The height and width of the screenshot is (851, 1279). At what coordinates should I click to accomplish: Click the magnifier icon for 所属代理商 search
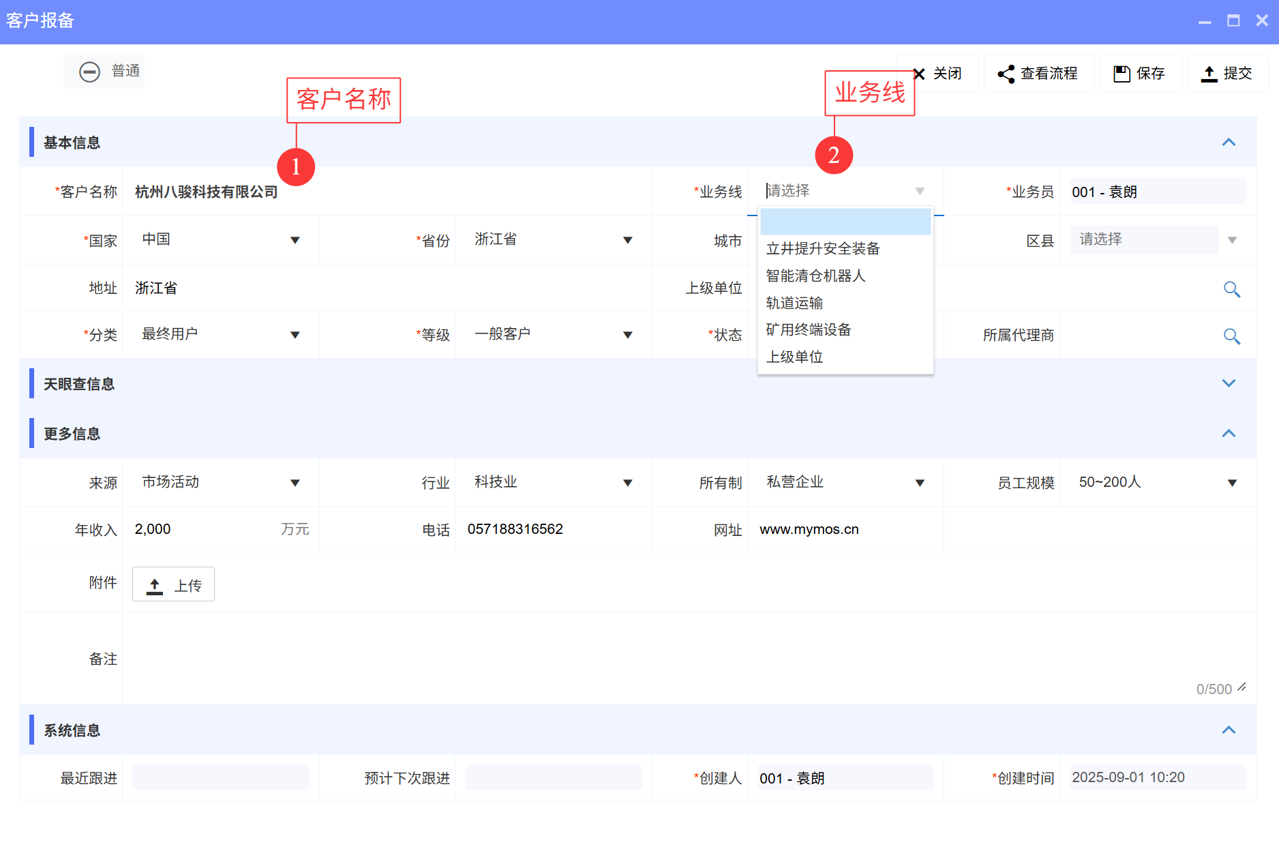point(1231,335)
